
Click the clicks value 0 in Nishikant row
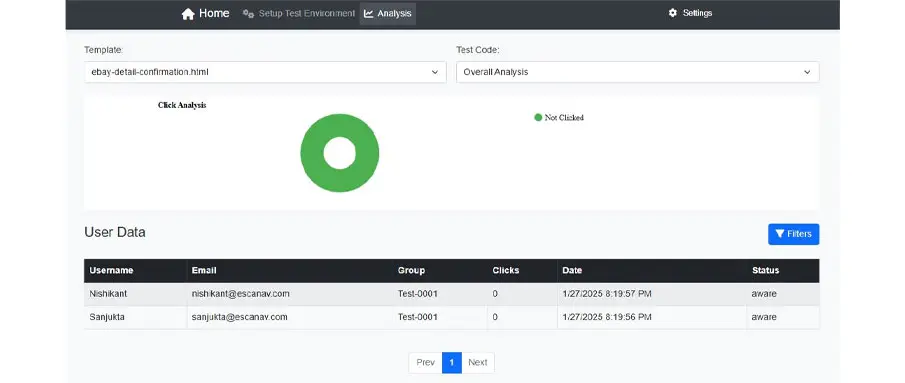pos(522,294)
